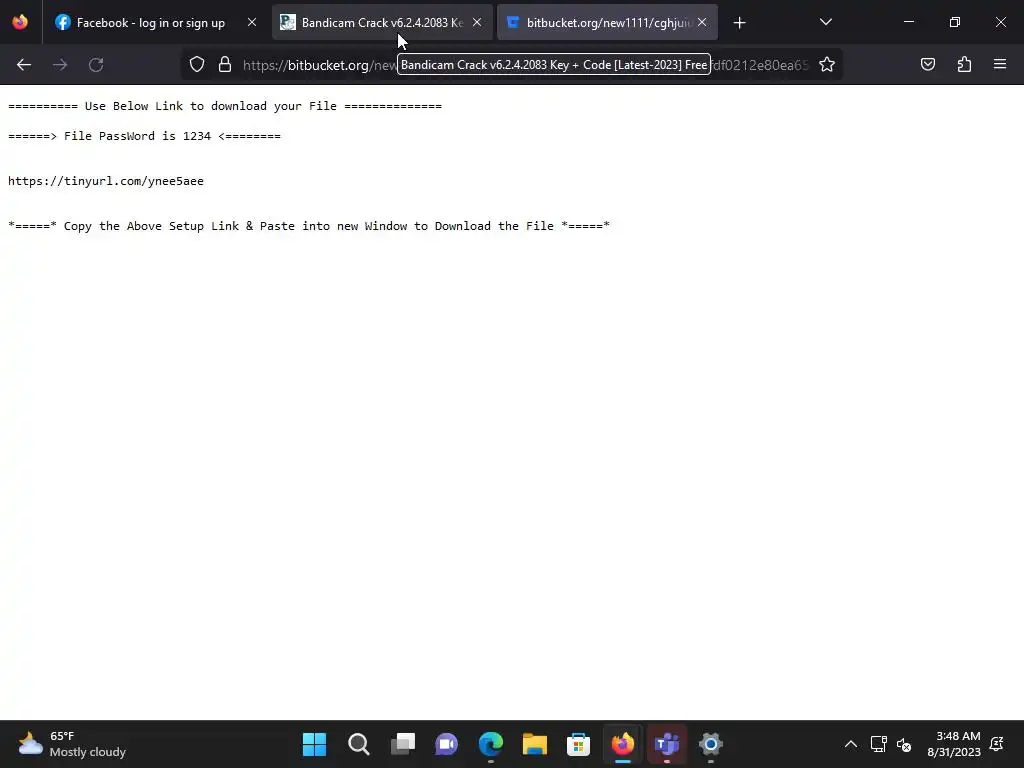
Task: Open Windows Start menu
Action: coord(314,744)
